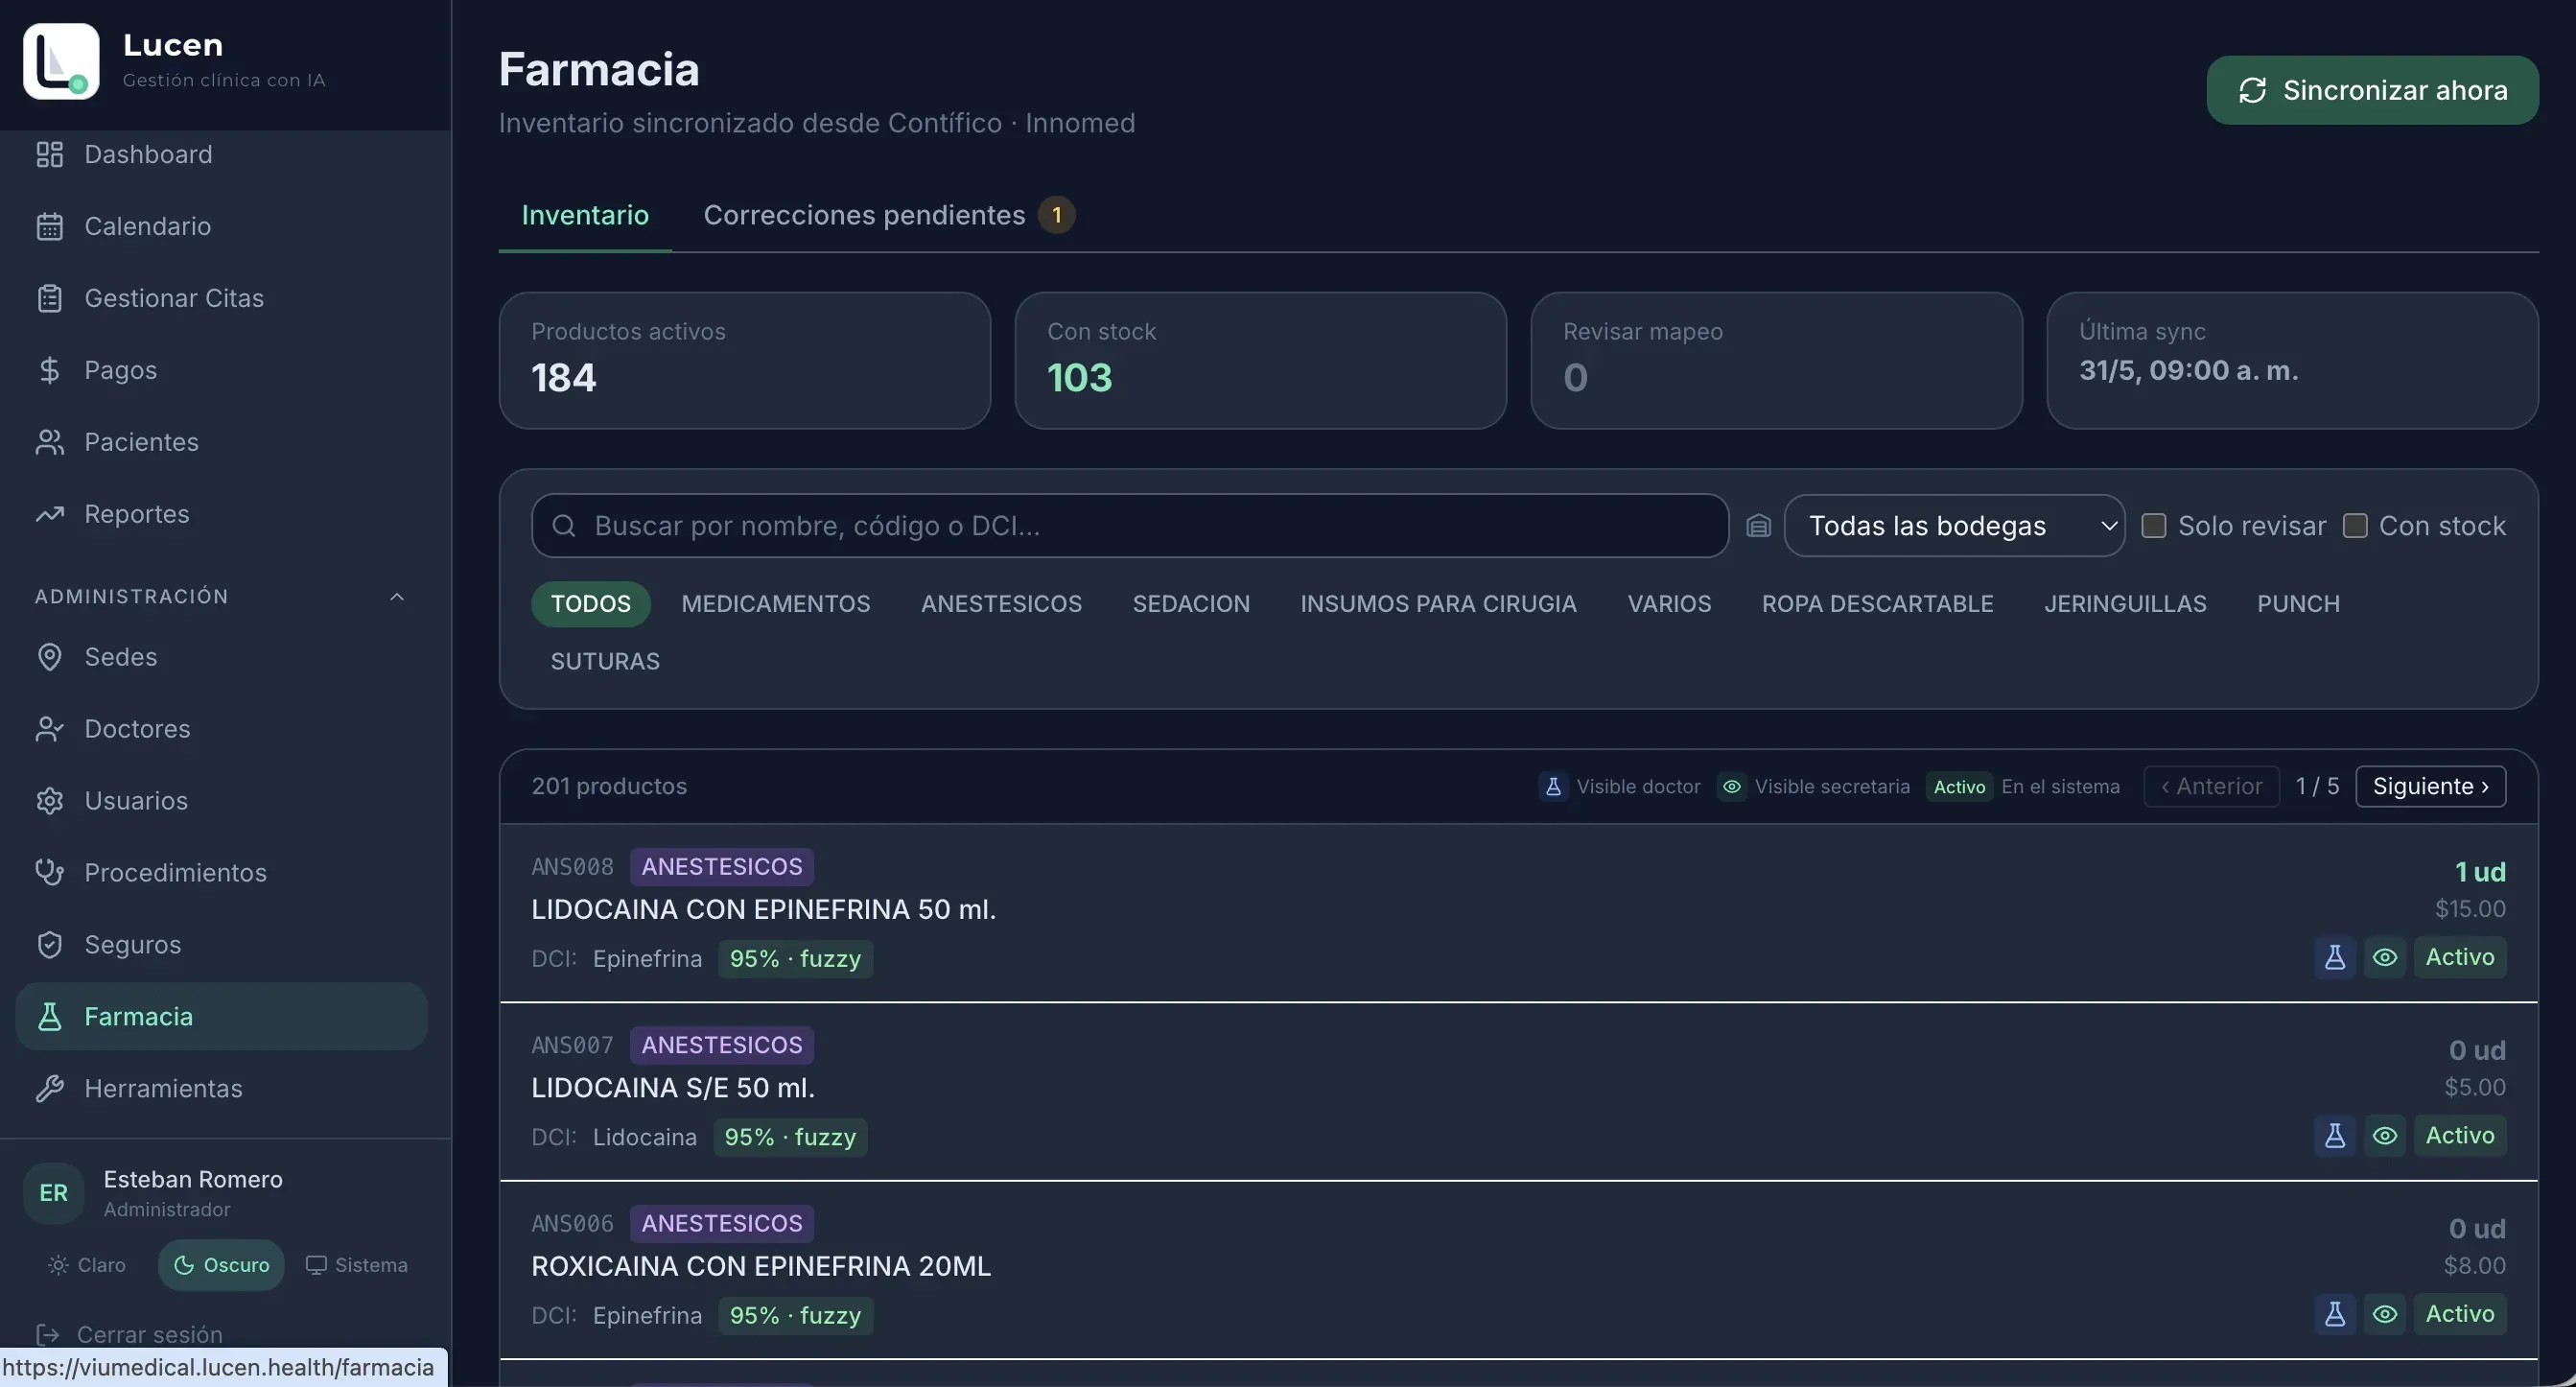The height and width of the screenshot is (1387, 2576).
Task: Click the Sincronizar ahora button
Action: point(2372,90)
